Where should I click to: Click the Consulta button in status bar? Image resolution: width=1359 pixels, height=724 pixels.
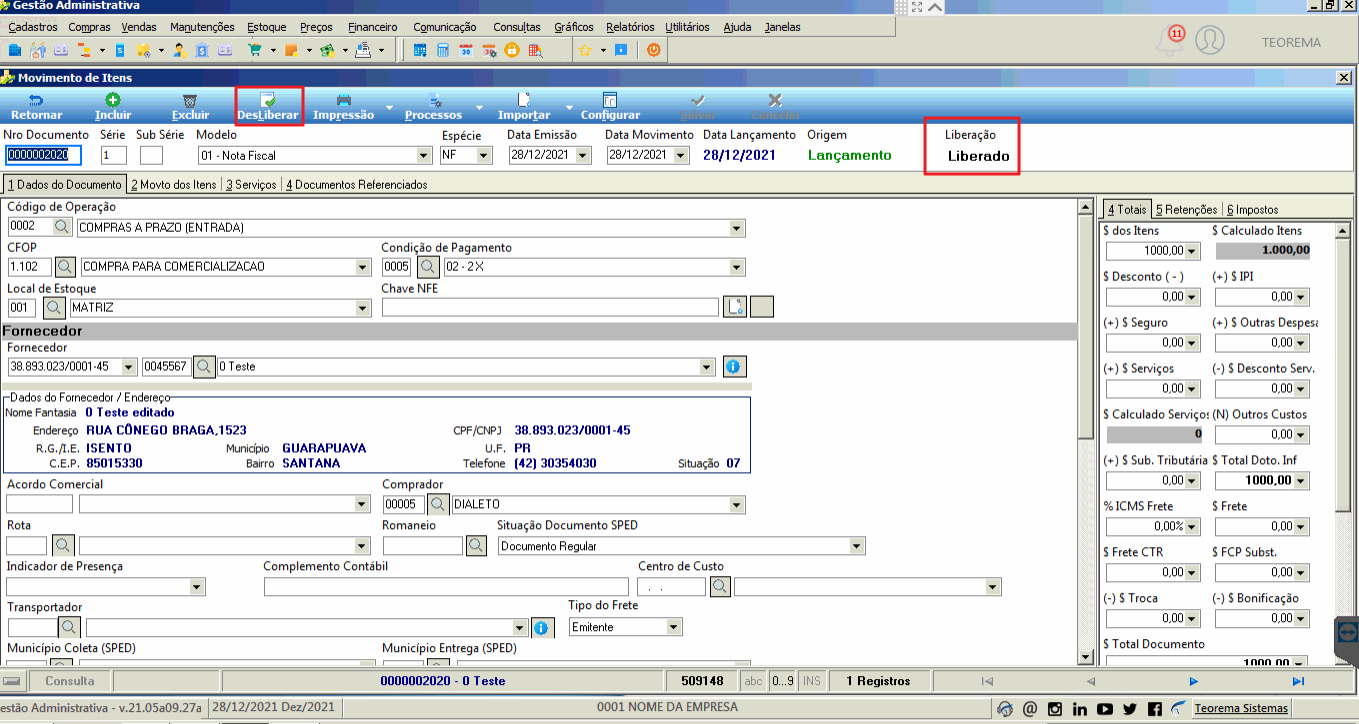coord(70,681)
